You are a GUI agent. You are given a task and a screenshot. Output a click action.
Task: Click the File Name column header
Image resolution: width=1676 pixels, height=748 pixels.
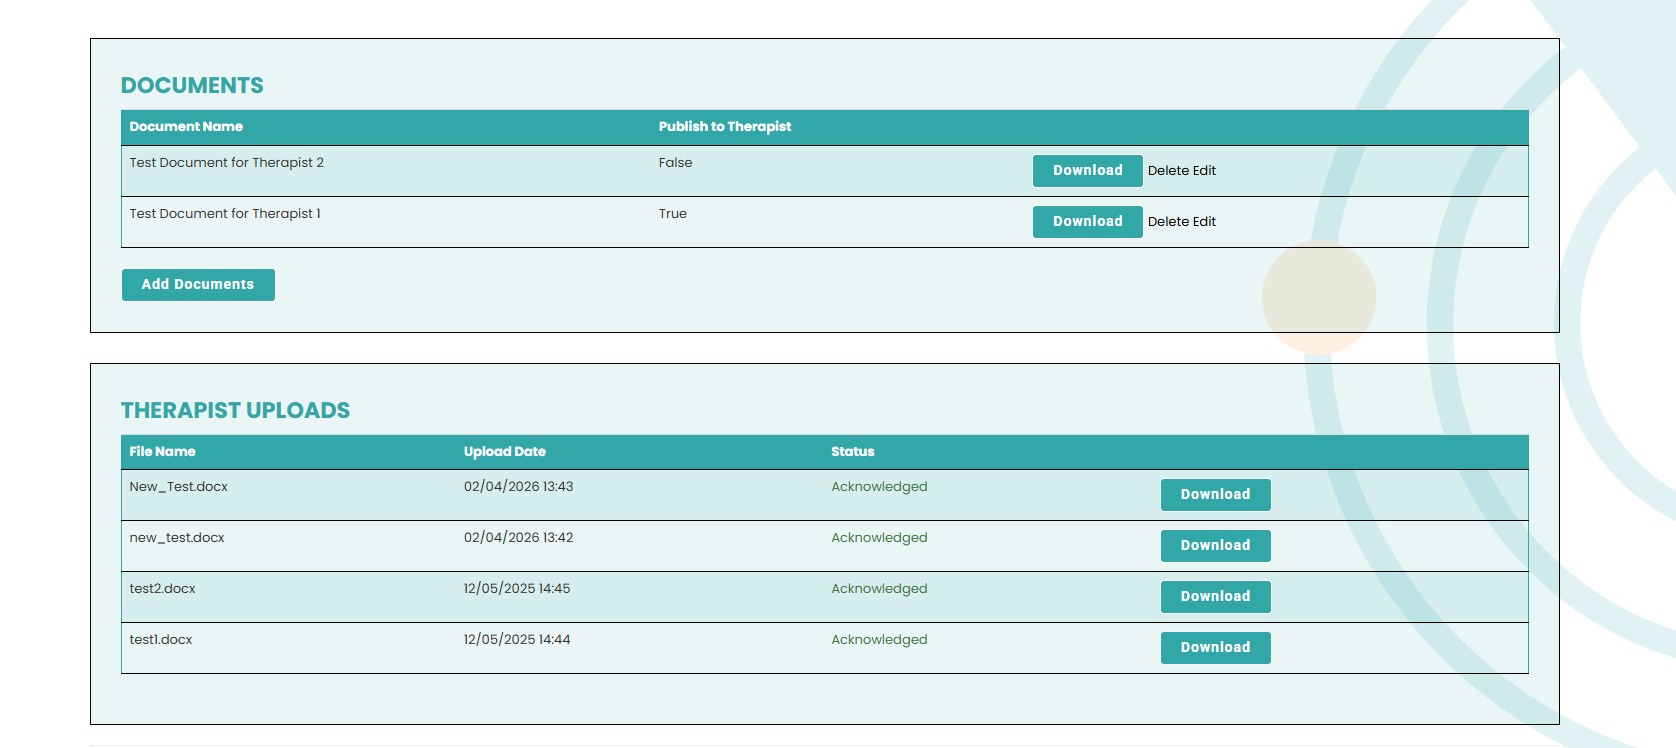(162, 452)
